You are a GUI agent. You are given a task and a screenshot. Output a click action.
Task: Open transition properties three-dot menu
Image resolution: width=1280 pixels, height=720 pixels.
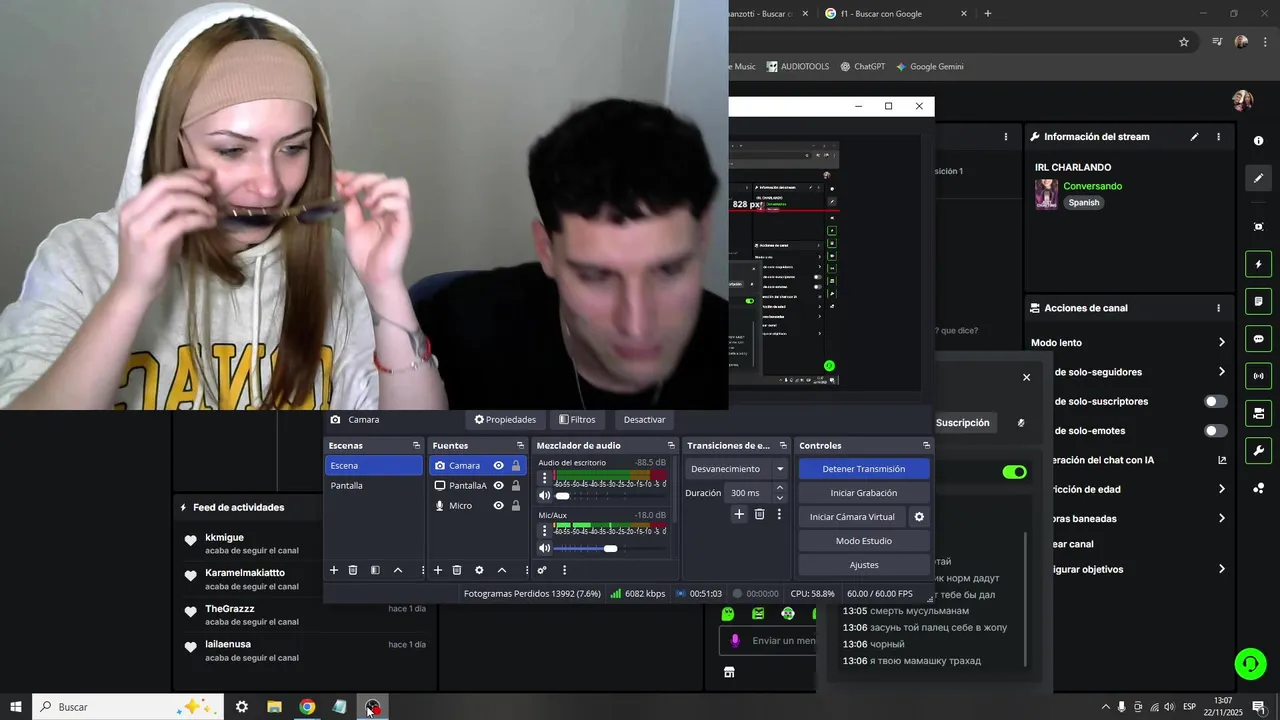pyautogui.click(x=779, y=514)
